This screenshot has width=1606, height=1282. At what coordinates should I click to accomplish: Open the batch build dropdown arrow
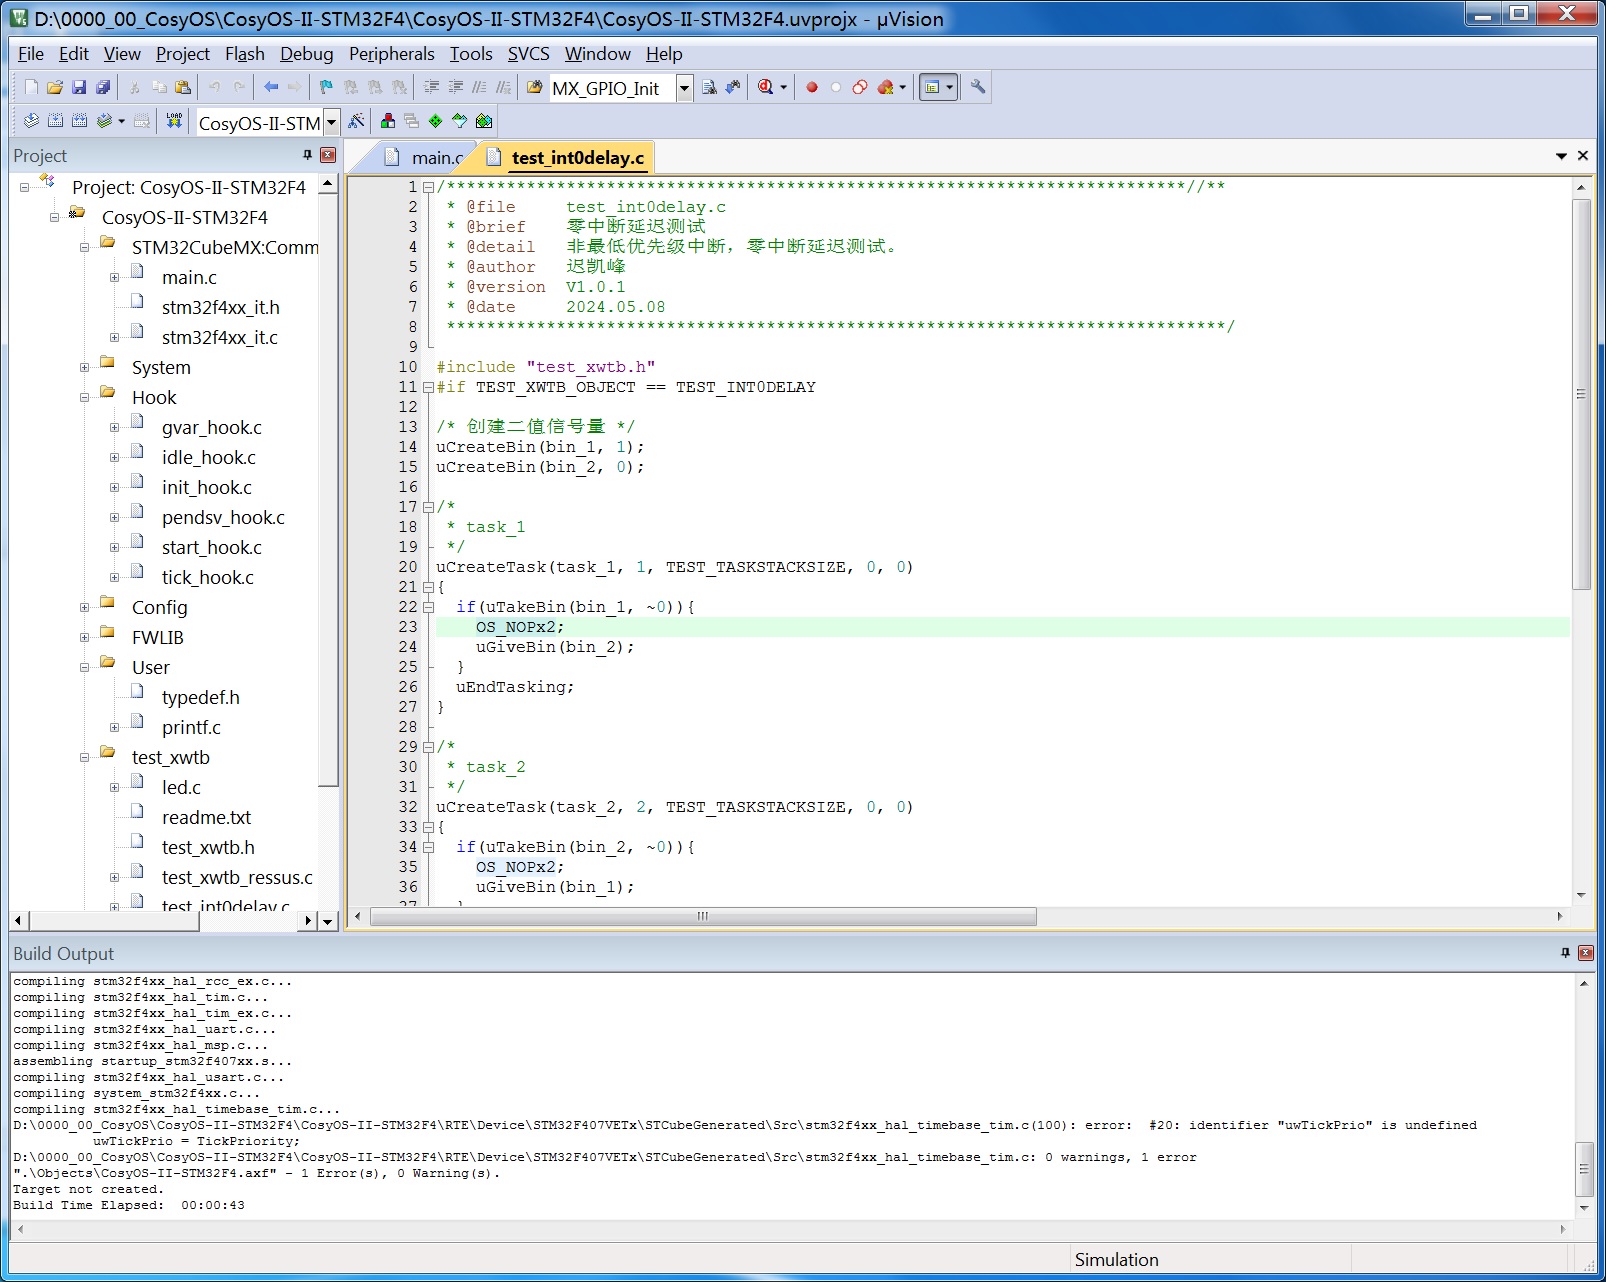point(122,121)
